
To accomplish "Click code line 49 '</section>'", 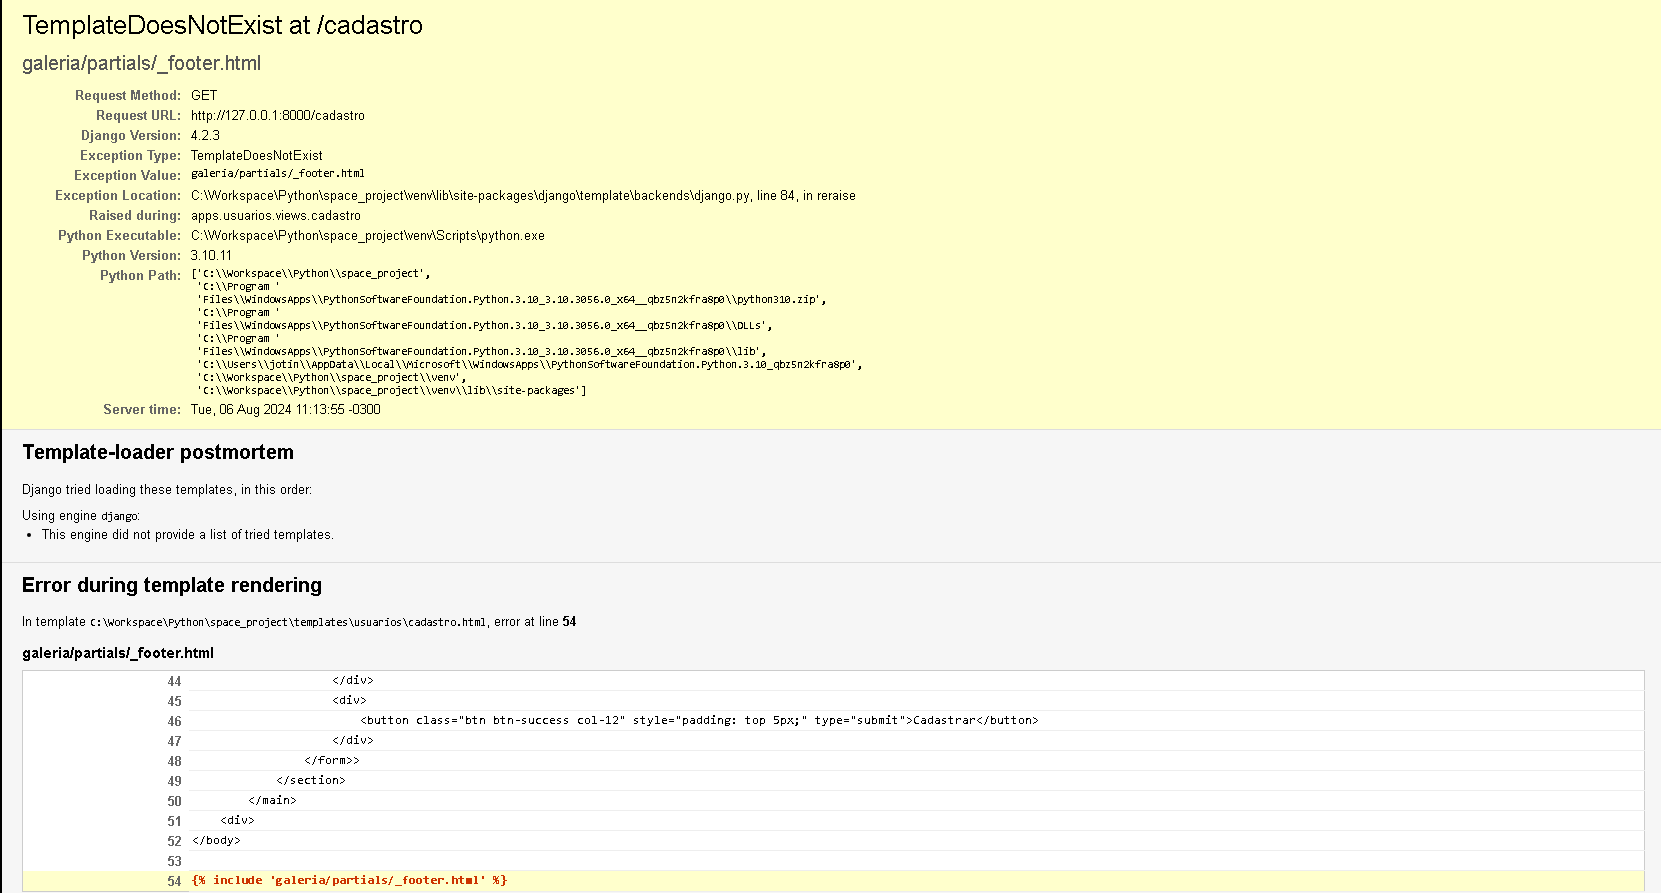I will click(311, 780).
